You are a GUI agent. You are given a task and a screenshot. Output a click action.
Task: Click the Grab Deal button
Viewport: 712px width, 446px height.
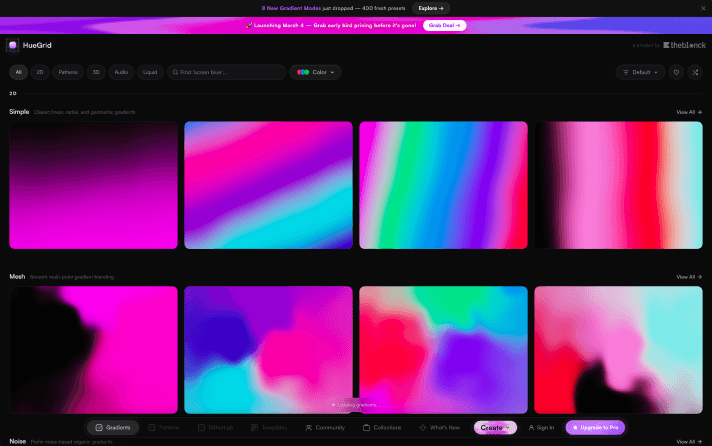(445, 25)
